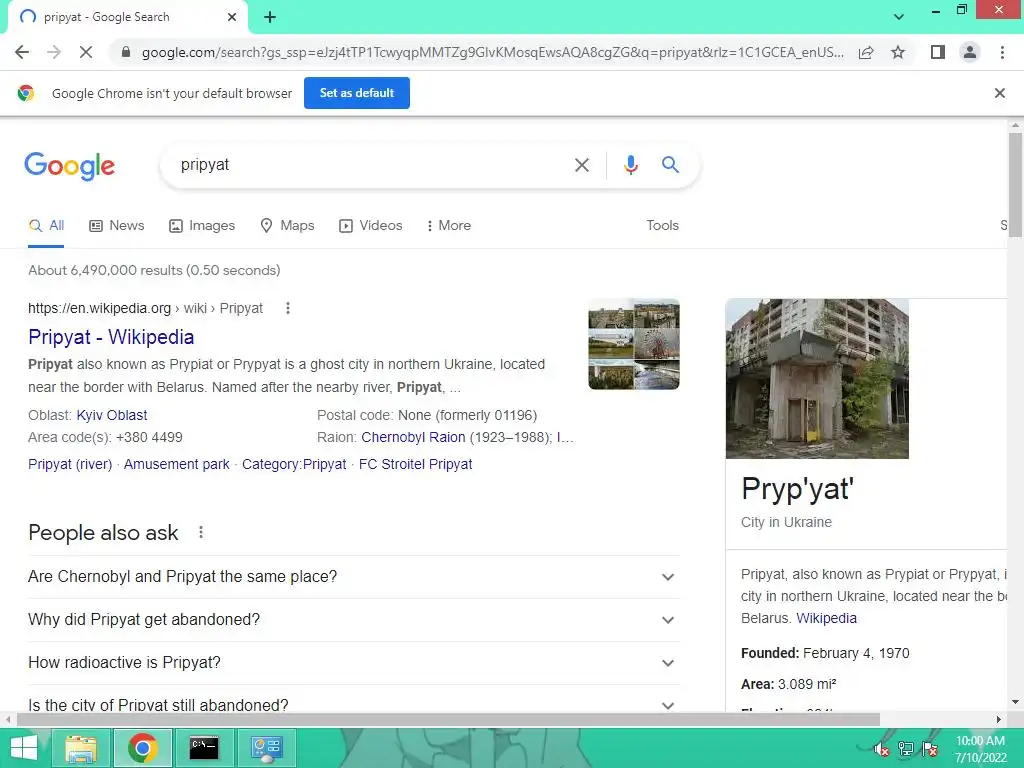Open the Control Panel taskbar icon
This screenshot has height=768, width=1024.
tap(266, 748)
